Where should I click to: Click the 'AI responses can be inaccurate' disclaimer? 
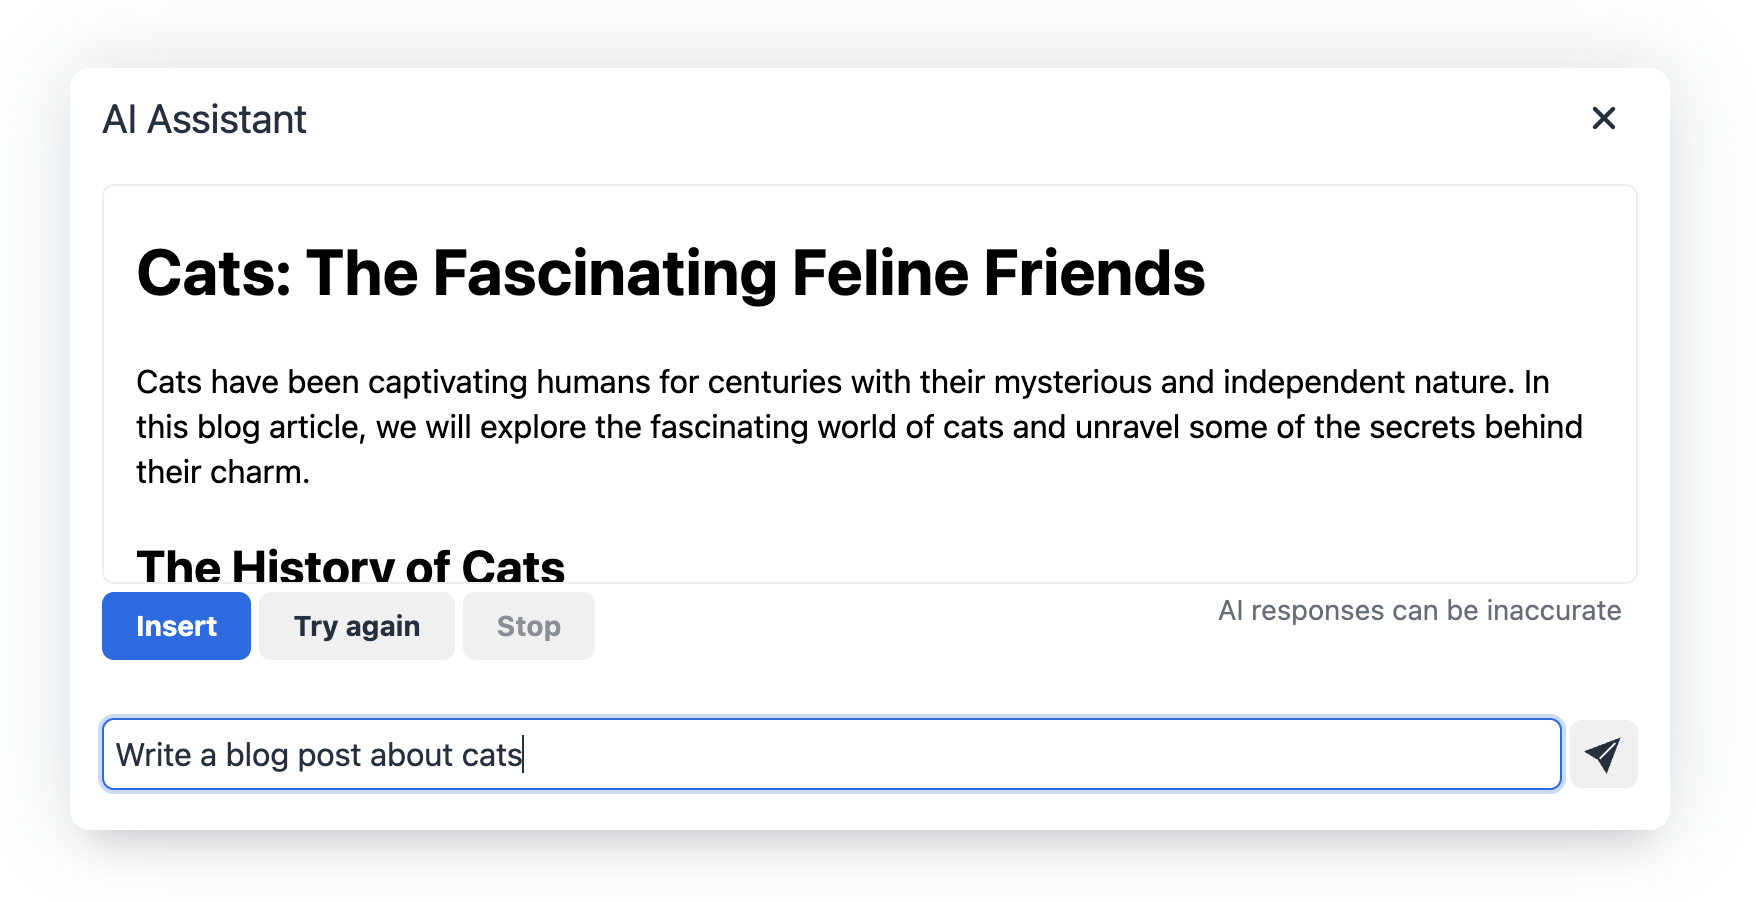coord(1419,610)
